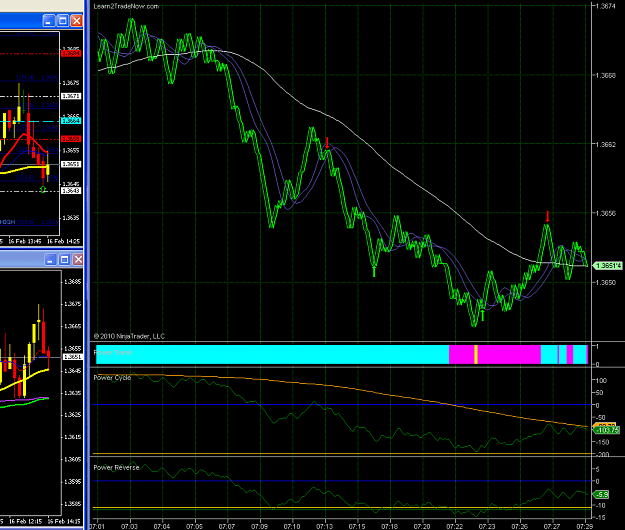Screen dimensions: 625x530
Task: Click the 16 Feb 14:15 date label
Action: coord(64,521)
